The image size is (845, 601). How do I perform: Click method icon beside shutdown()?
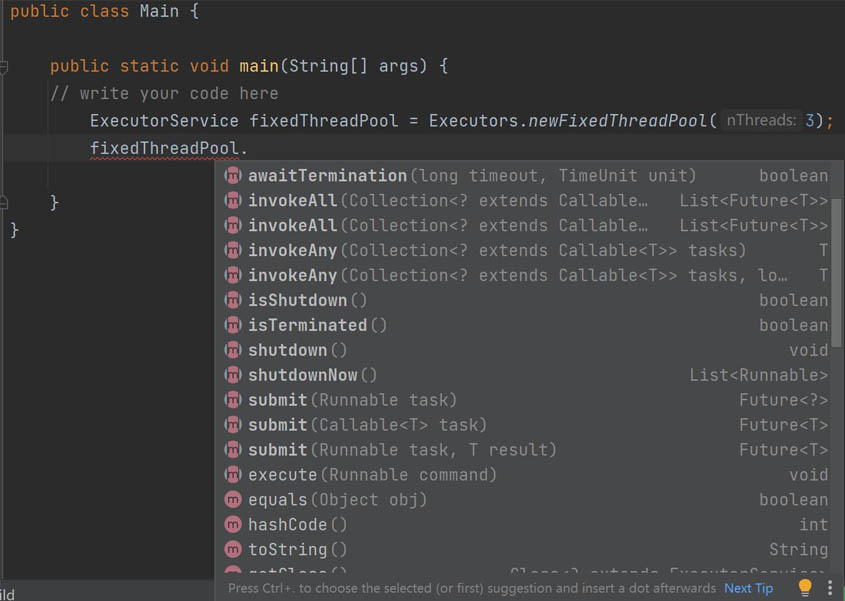[233, 350]
